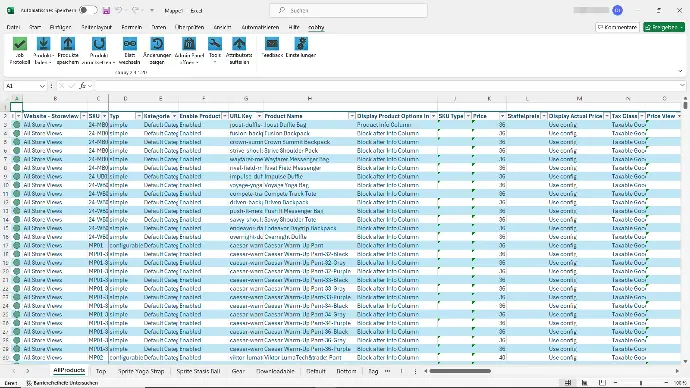The width and height of the screenshot is (690, 388).
Task: Click the Attributsets aufrufen icon
Action: (239, 44)
